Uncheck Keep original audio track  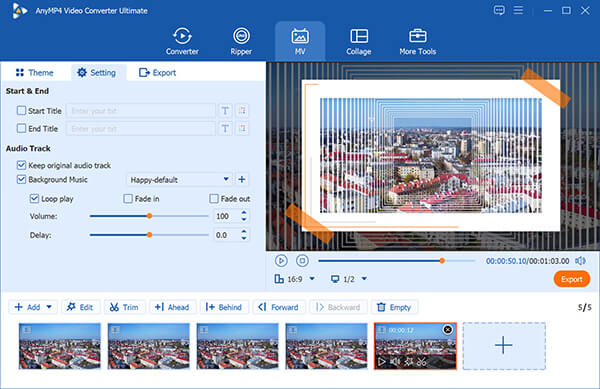21,165
